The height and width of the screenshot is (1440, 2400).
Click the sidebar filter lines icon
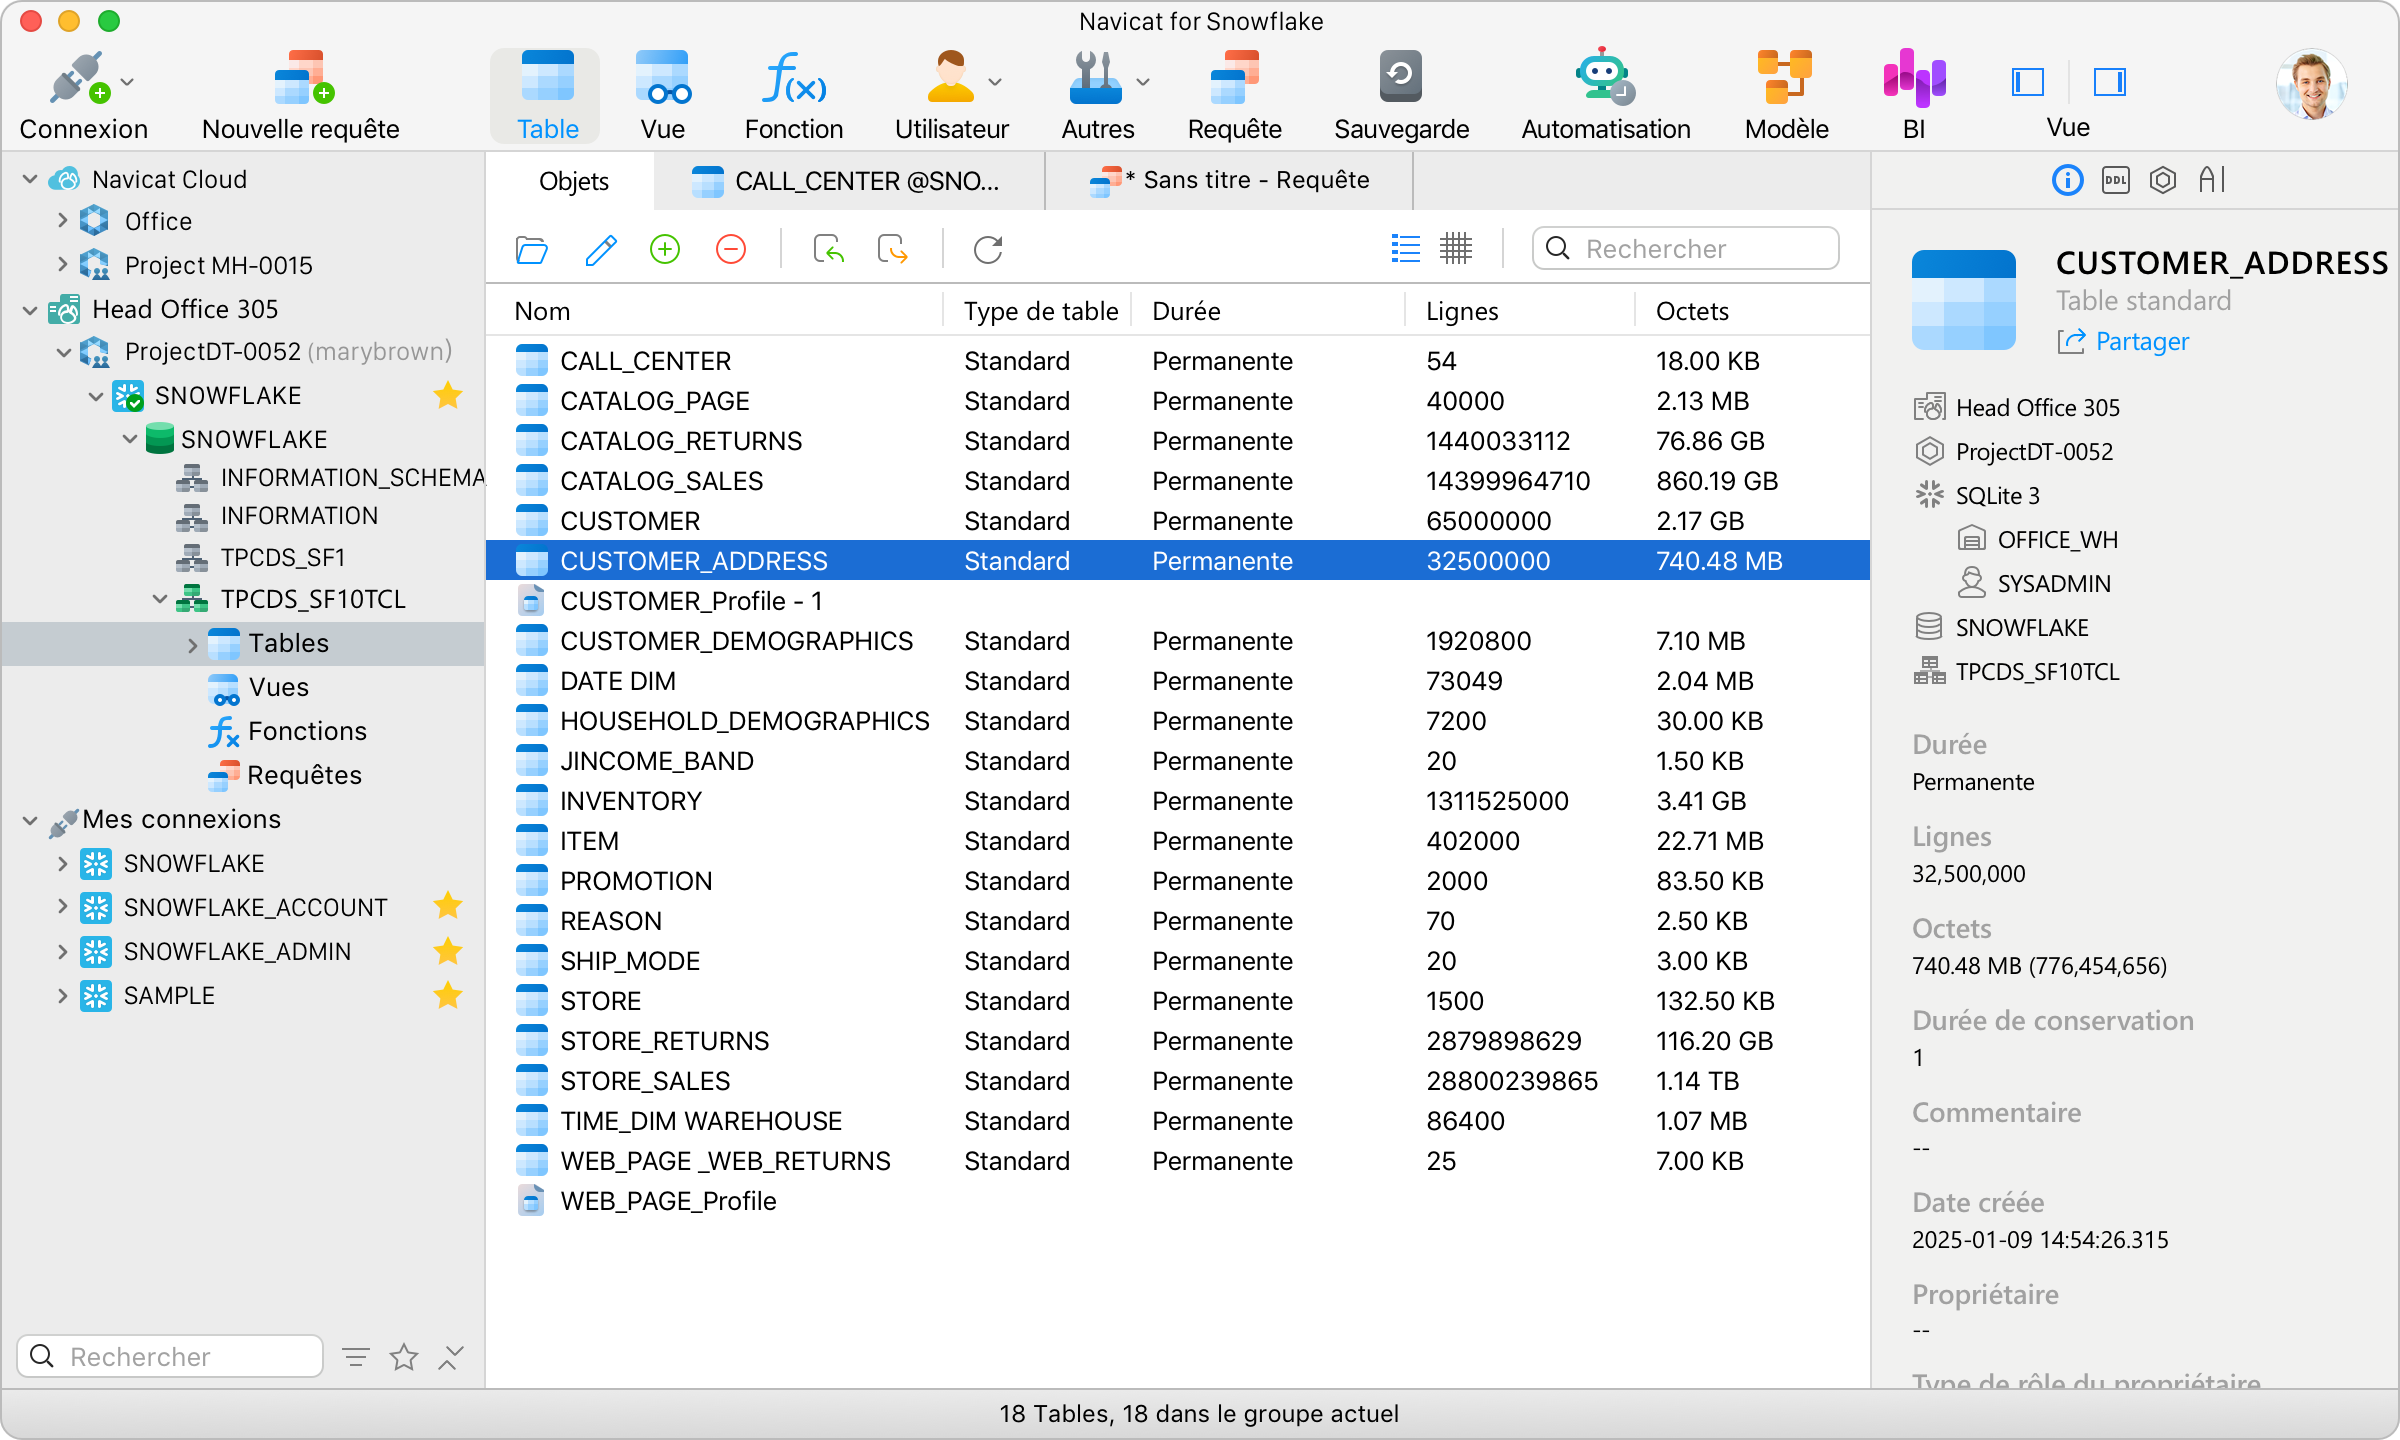[356, 1357]
